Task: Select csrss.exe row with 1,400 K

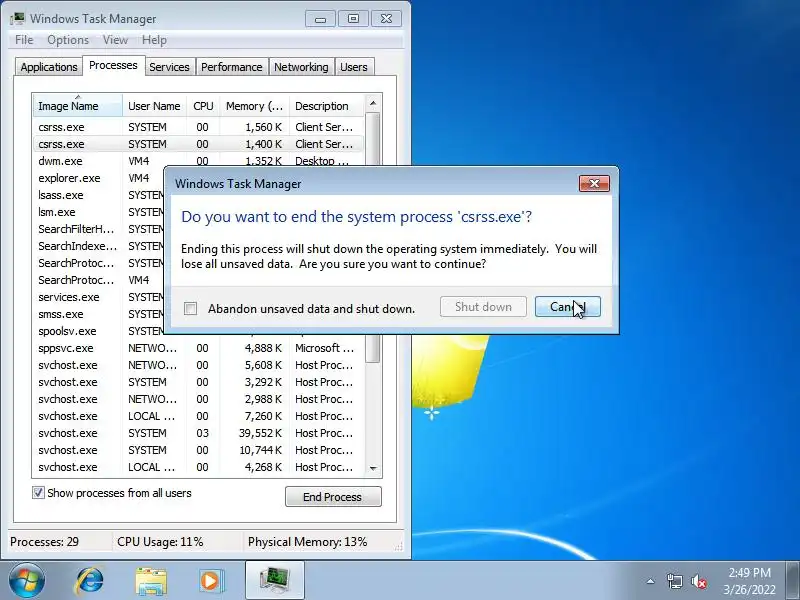Action: 199,144
